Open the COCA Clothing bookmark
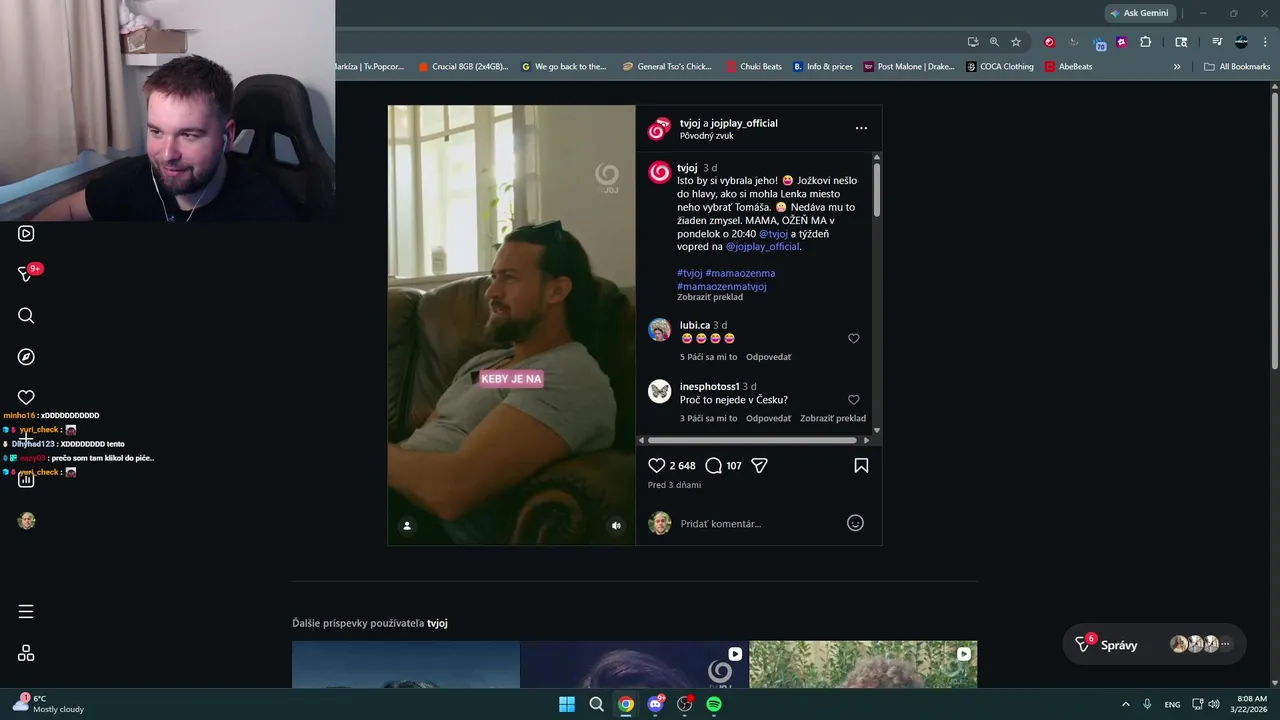The width and height of the screenshot is (1280, 720). (1000, 67)
